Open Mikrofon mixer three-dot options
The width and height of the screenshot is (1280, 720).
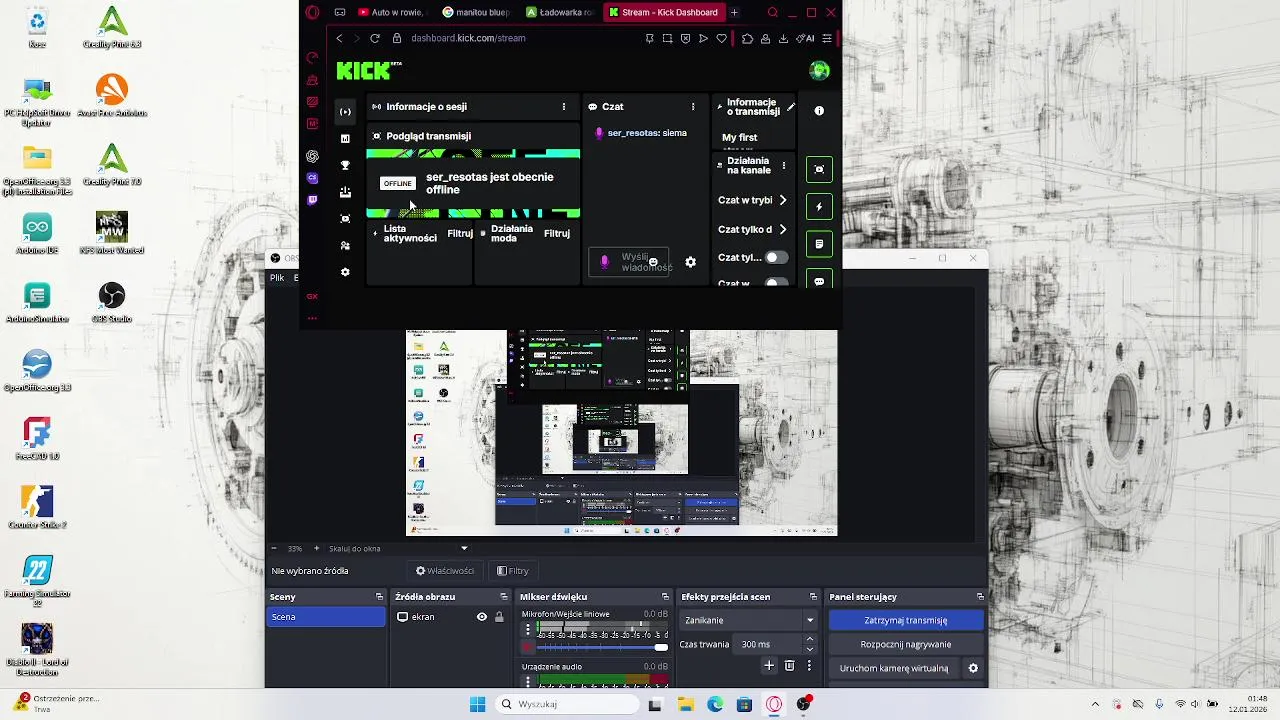pos(528,630)
